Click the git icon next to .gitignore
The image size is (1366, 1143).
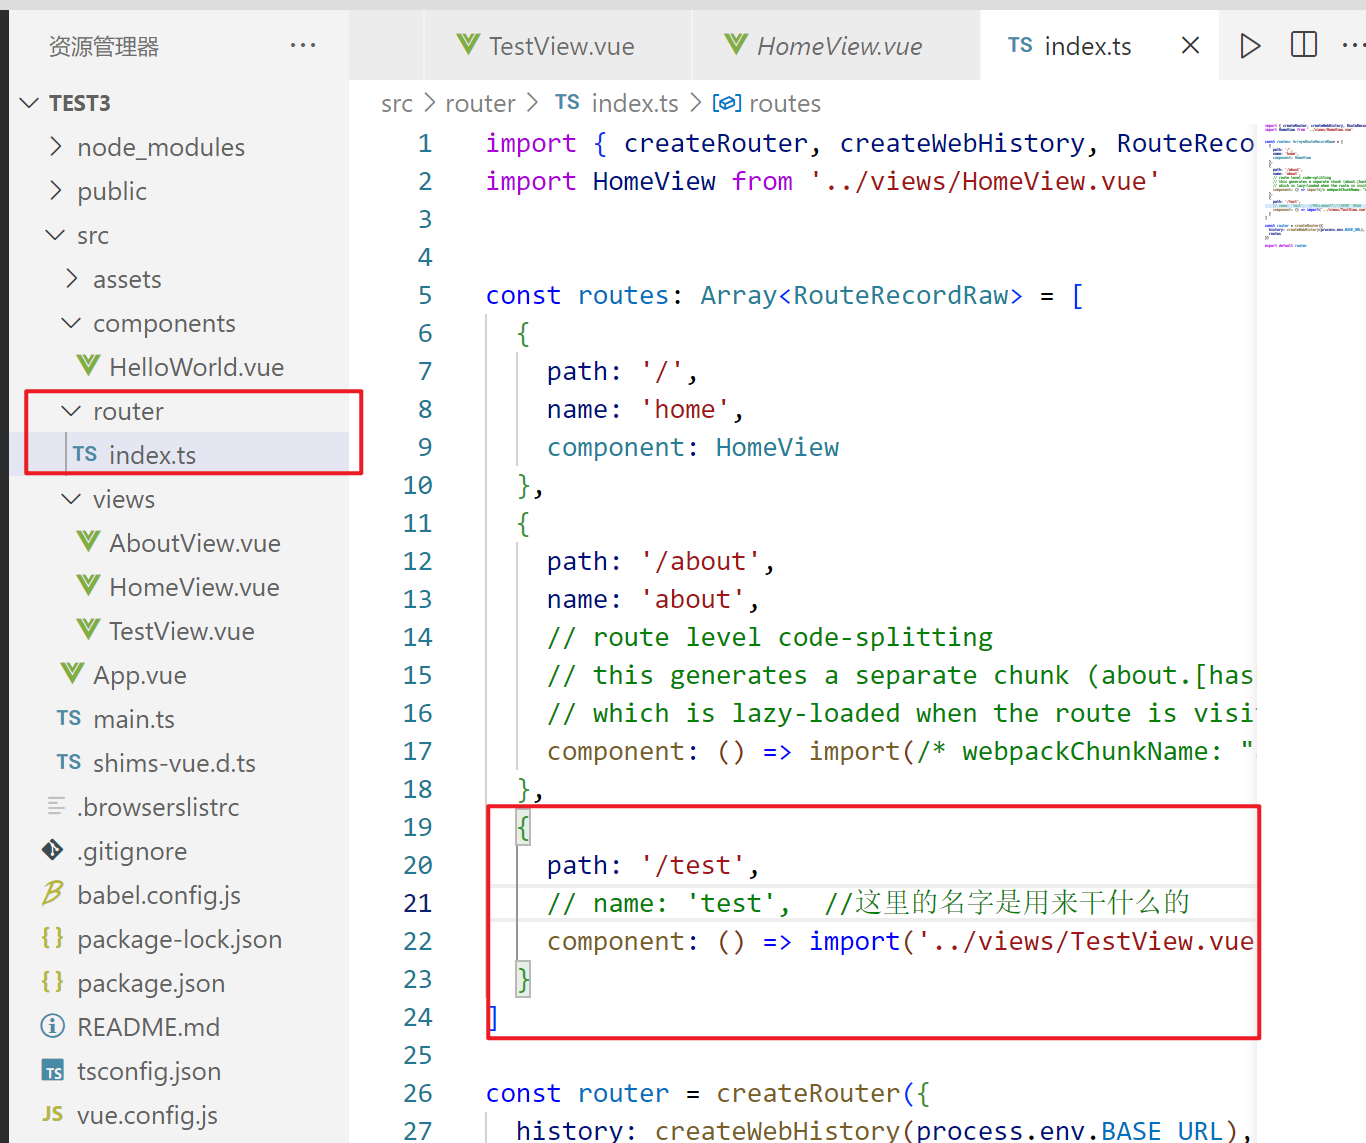click(x=53, y=851)
